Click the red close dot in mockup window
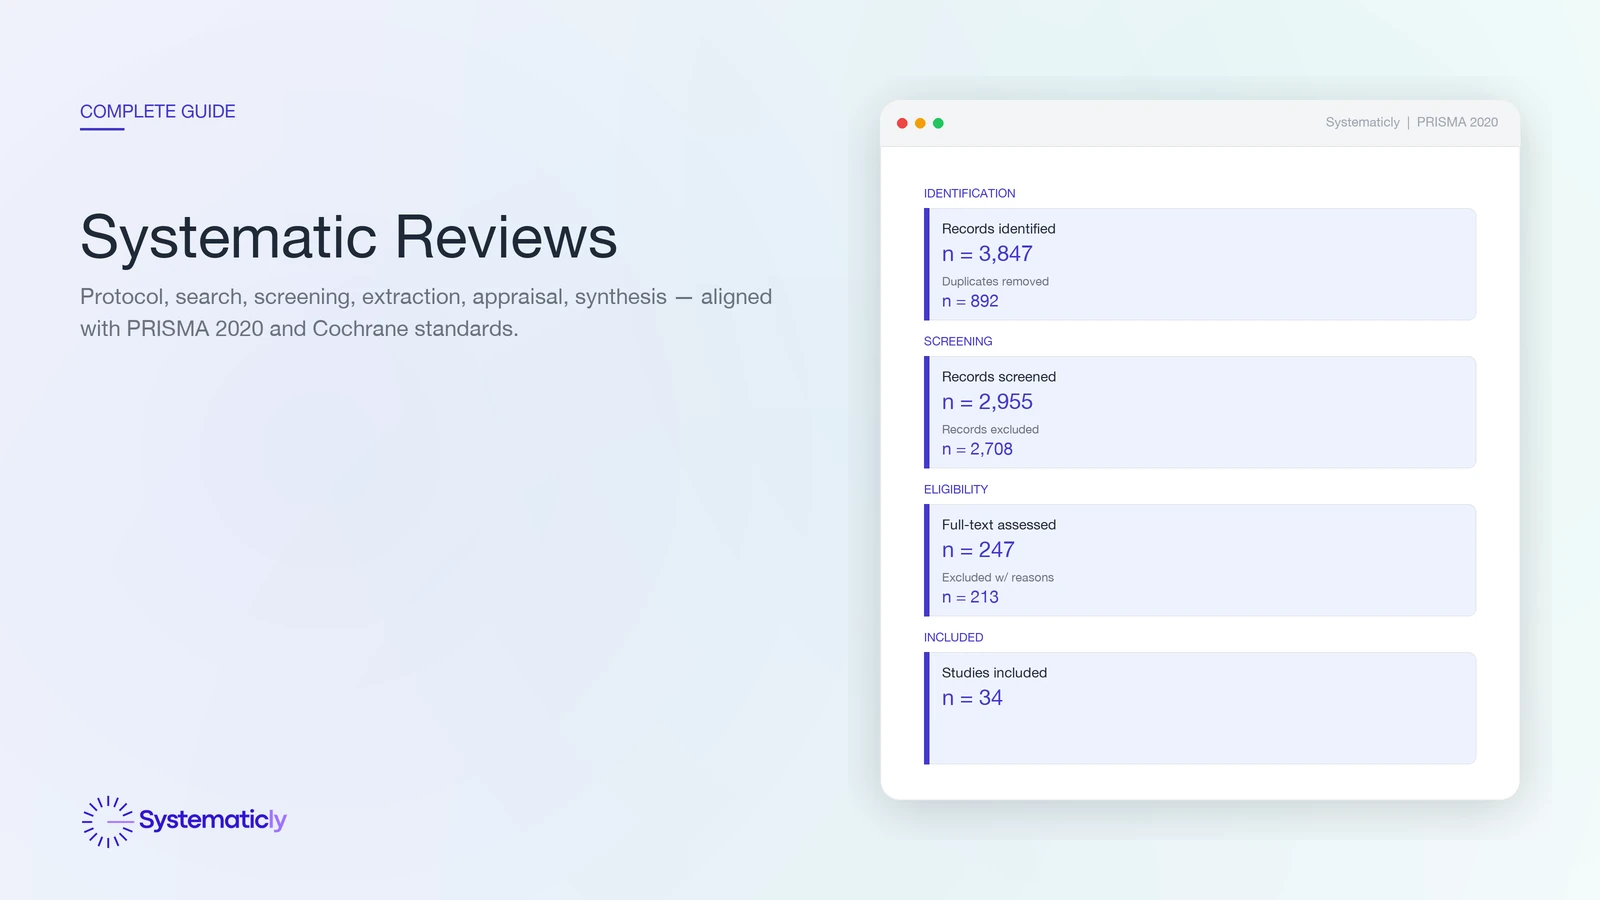The image size is (1600, 900). (902, 123)
